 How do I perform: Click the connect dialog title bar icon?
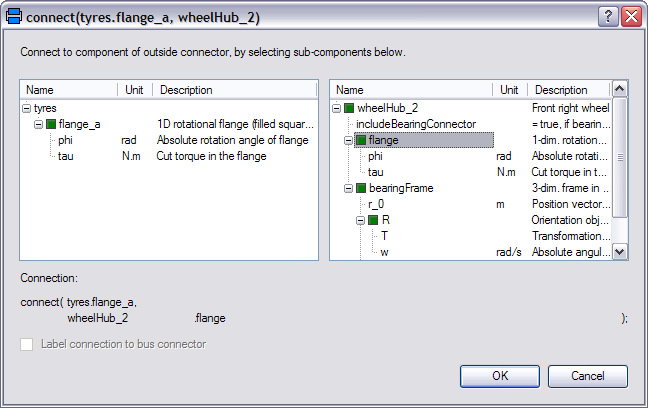coord(14,17)
